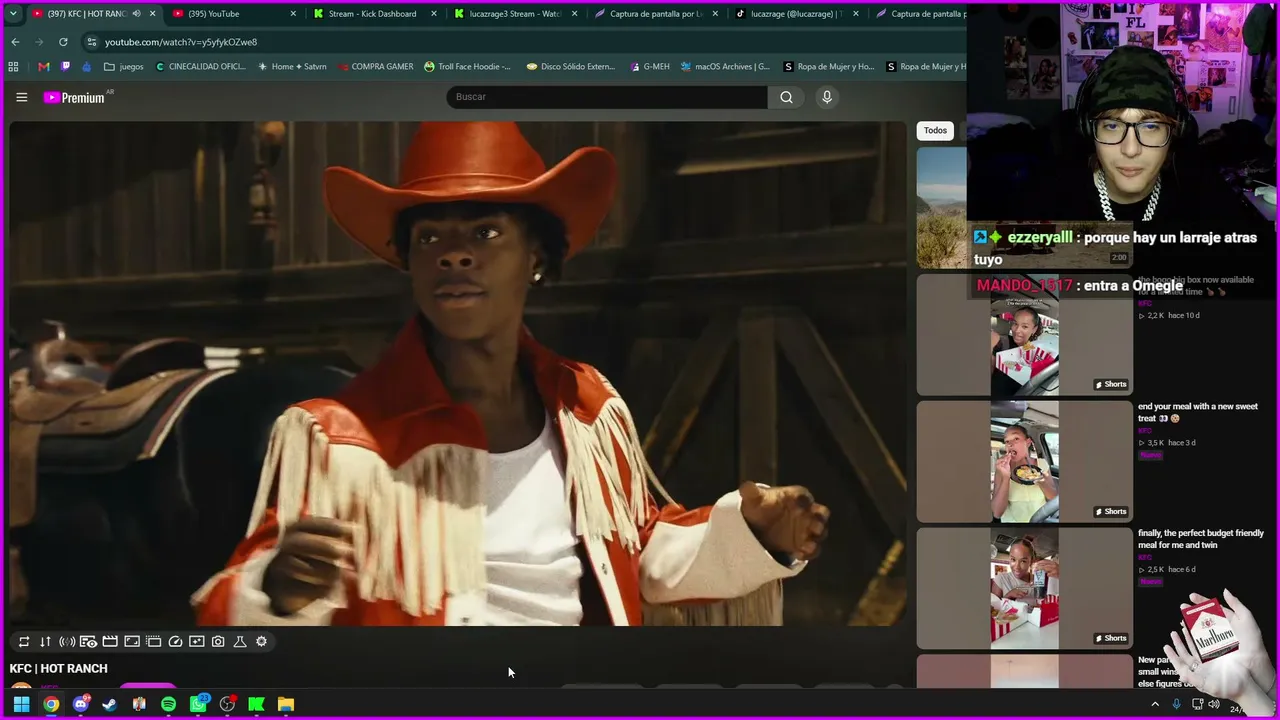
Task: Click the up-down arrows icon below video
Action: (x=45, y=642)
